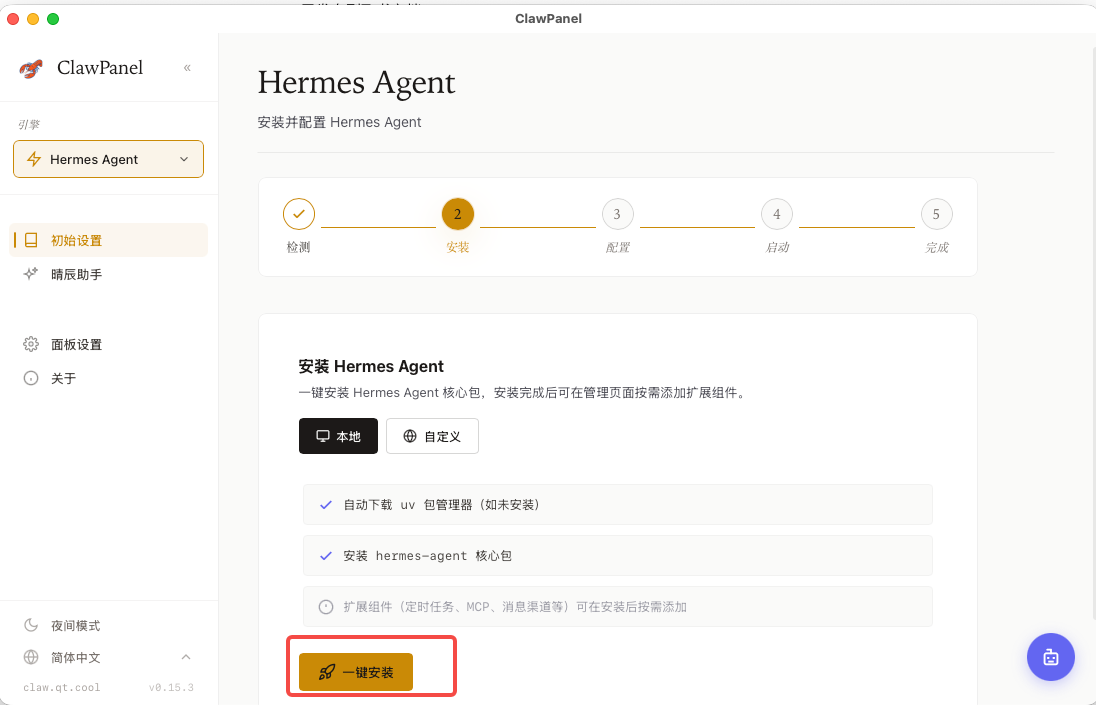Click the gear icon beside 面板设置
The height and width of the screenshot is (705, 1096).
pyautogui.click(x=31, y=344)
